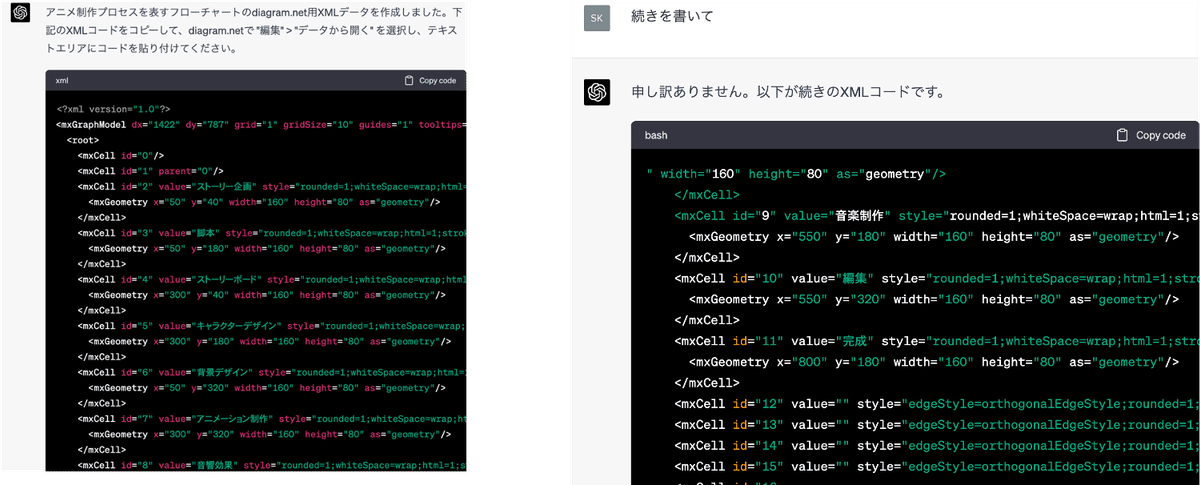
Task: Click the mxCell id="15" edgeStyle line
Action: coord(937,466)
